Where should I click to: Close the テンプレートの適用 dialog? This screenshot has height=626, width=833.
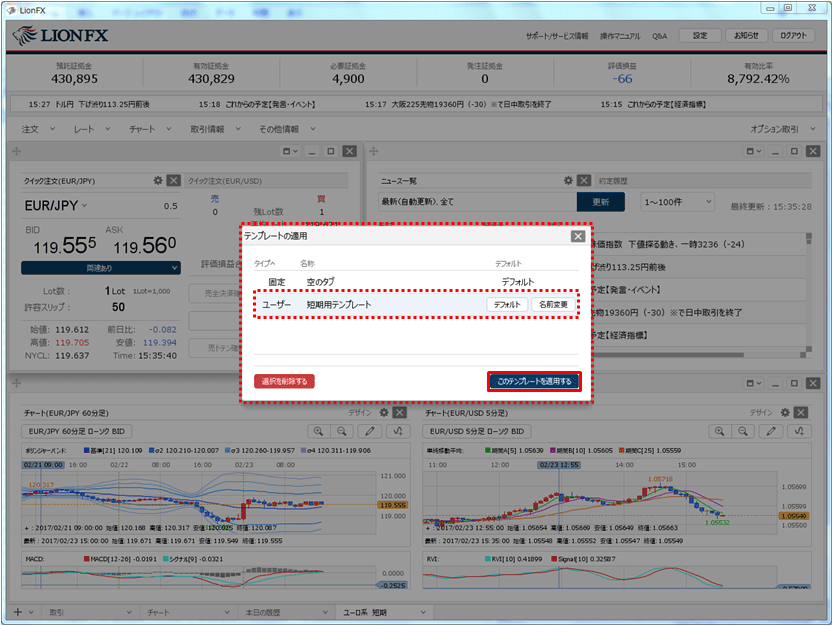(578, 236)
